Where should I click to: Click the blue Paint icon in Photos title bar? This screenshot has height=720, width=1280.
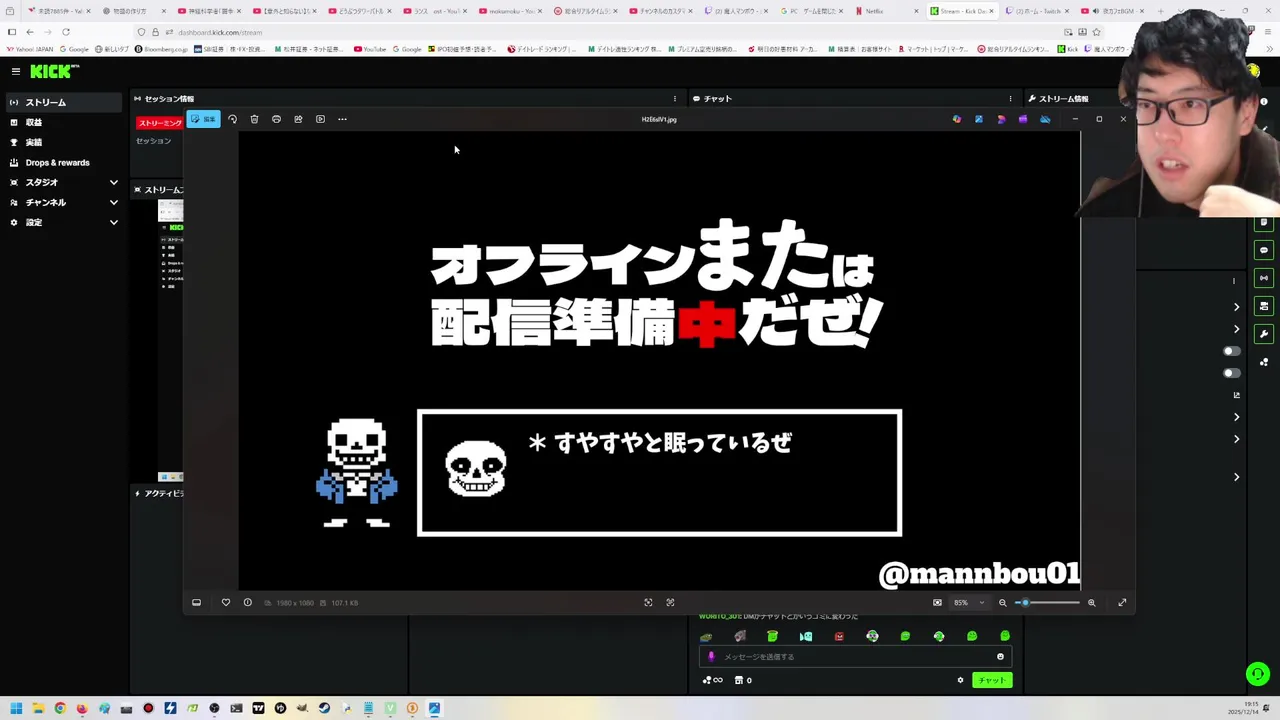click(979, 119)
